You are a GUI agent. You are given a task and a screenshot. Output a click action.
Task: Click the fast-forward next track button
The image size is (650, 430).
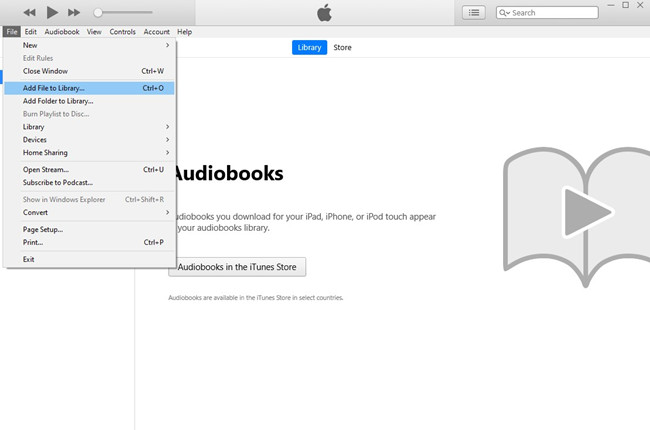[74, 12]
